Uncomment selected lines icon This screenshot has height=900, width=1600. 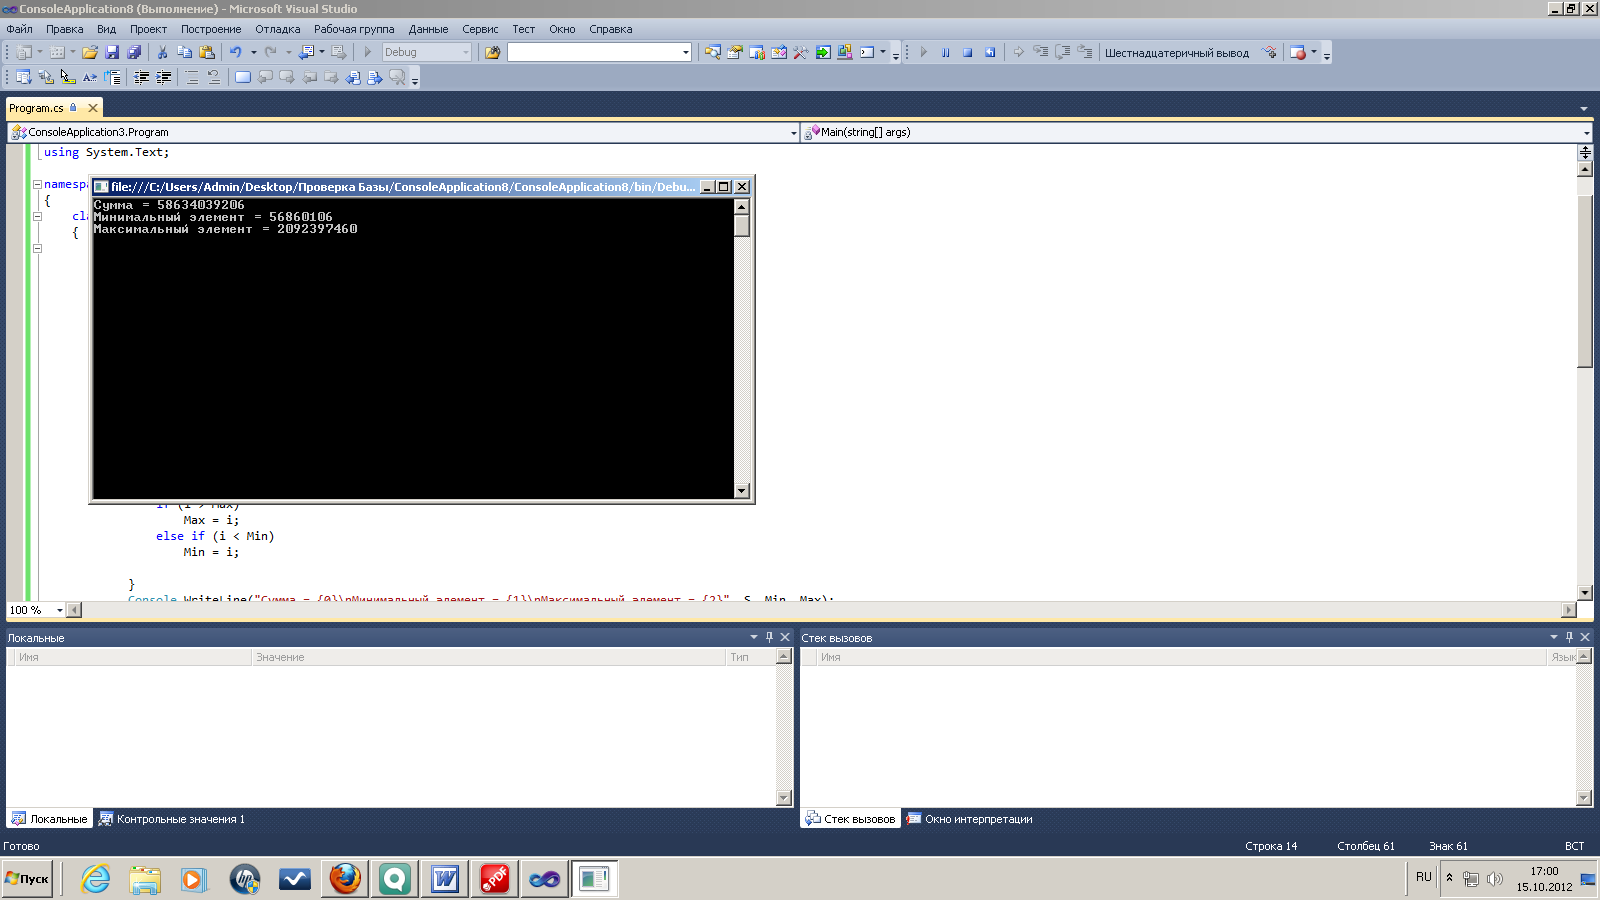click(214, 77)
